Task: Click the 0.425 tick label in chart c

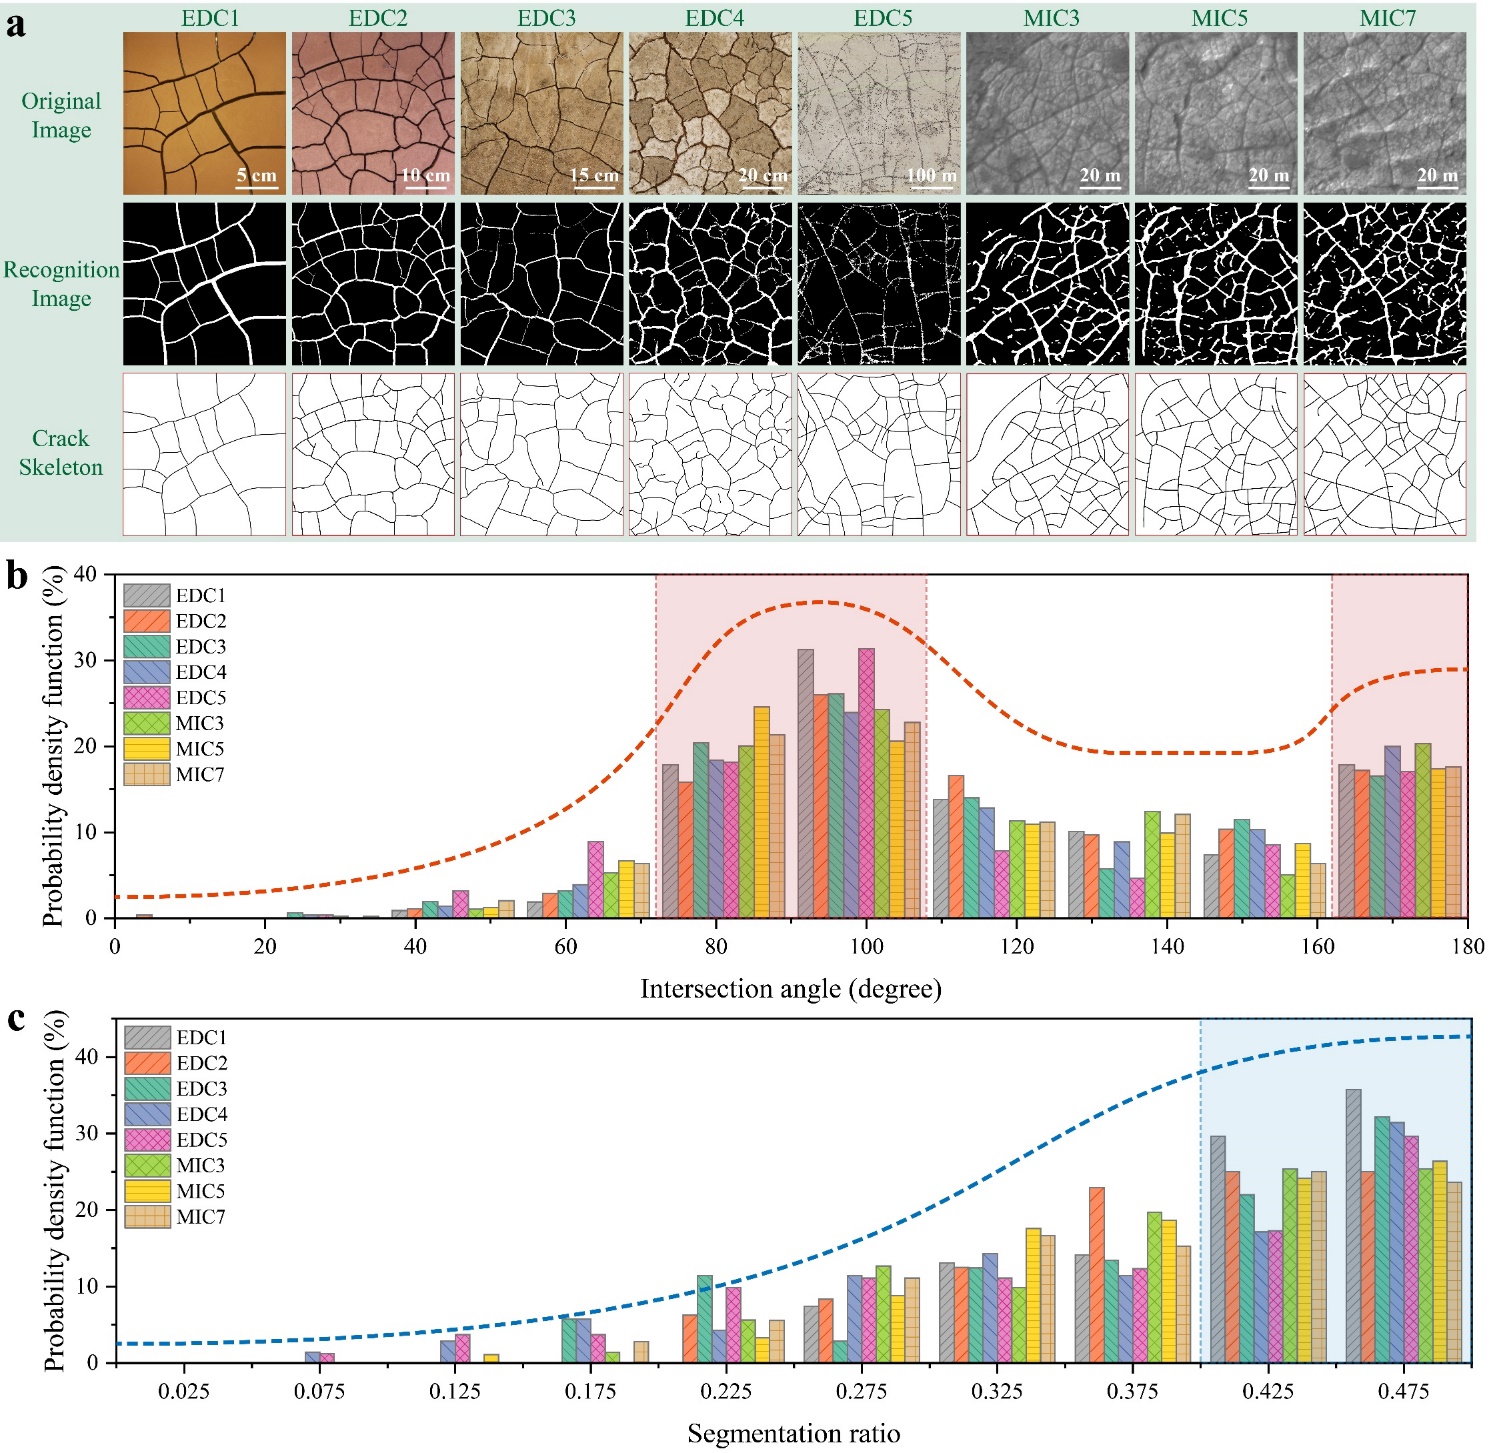Action: tap(1268, 1391)
